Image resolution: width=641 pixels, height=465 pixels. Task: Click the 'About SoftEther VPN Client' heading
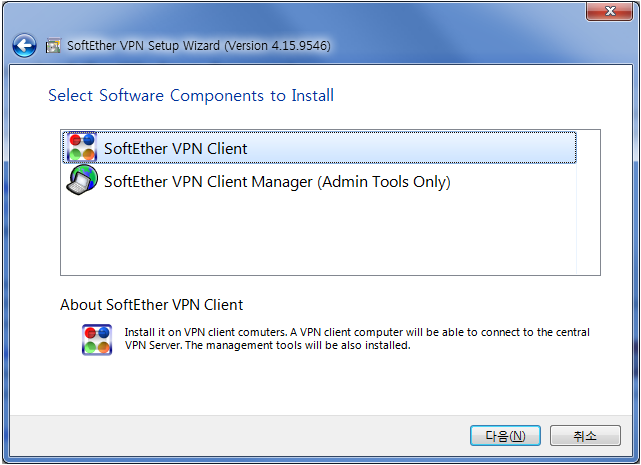point(151,305)
